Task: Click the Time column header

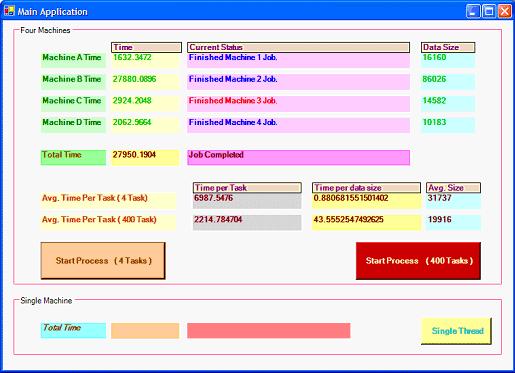Action: click(x=146, y=47)
